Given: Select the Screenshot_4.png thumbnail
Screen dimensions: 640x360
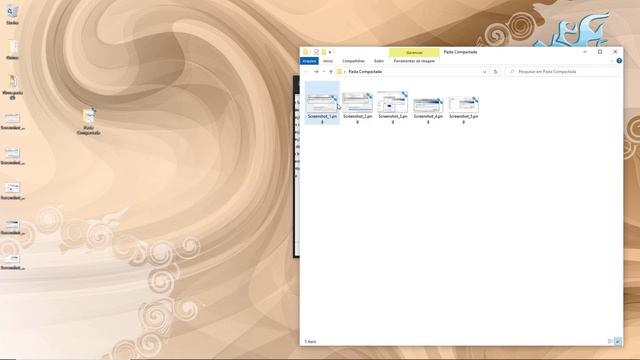Looking at the screenshot, I should [428, 105].
